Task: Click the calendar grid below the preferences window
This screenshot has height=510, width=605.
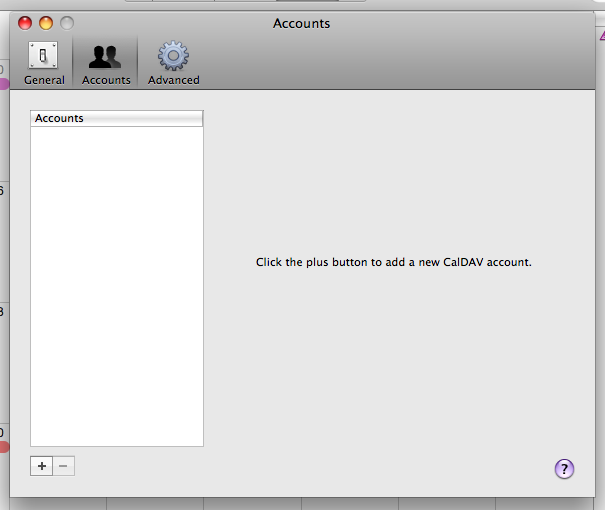Action: tap(300, 503)
